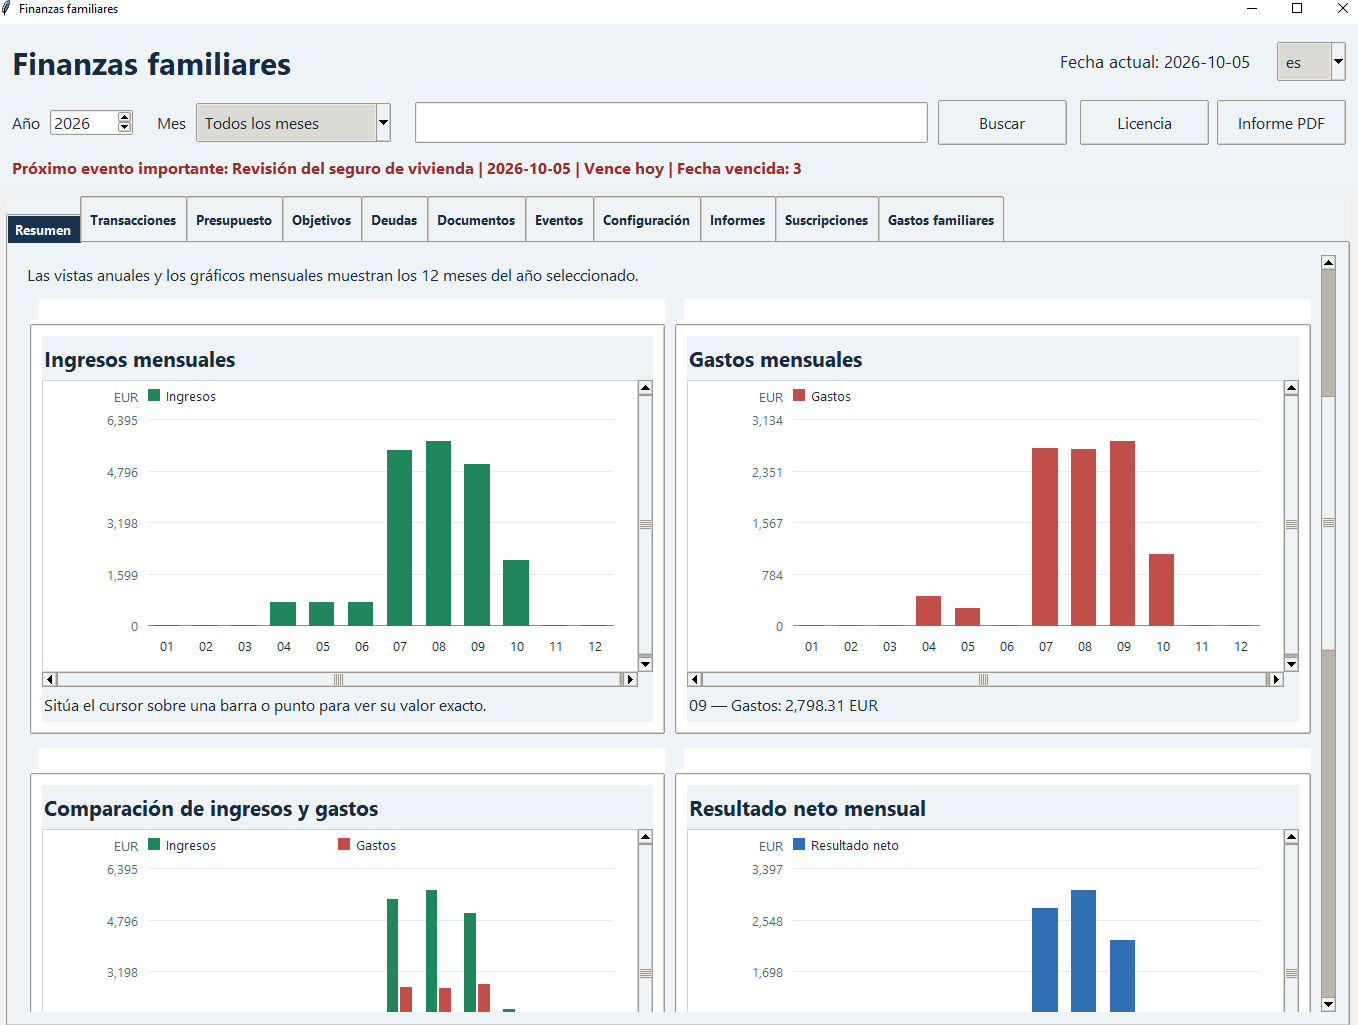1358x1025 pixels.
Task: Switch to the Eventos tab
Action: point(559,220)
